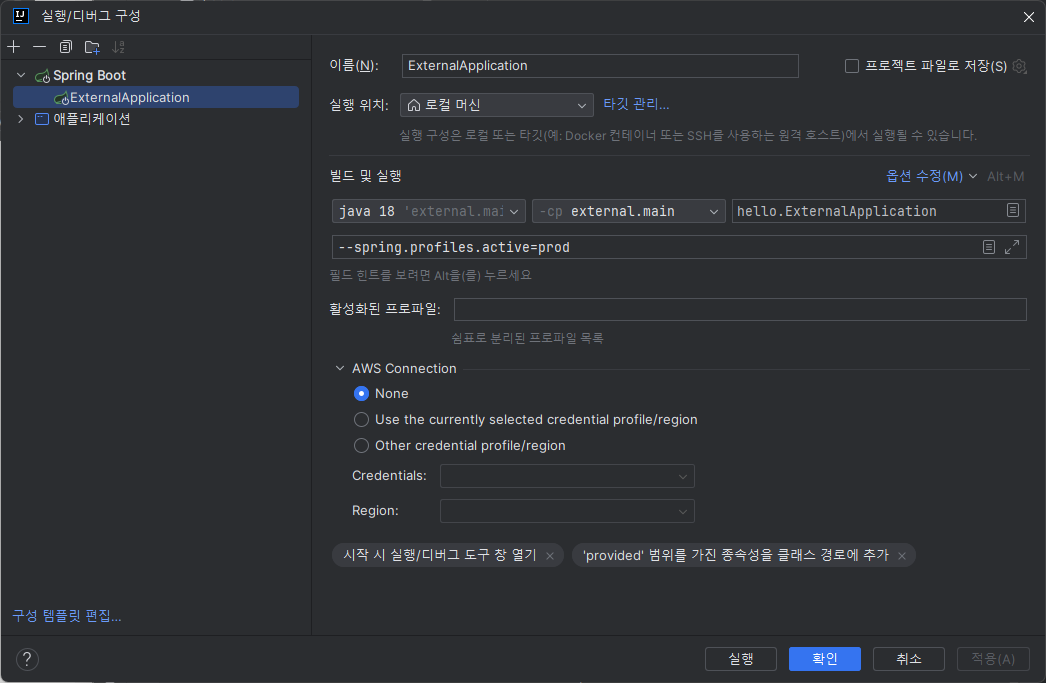Image resolution: width=1046 pixels, height=683 pixels.
Task: Create a new configuration folder
Action: [x=92, y=47]
